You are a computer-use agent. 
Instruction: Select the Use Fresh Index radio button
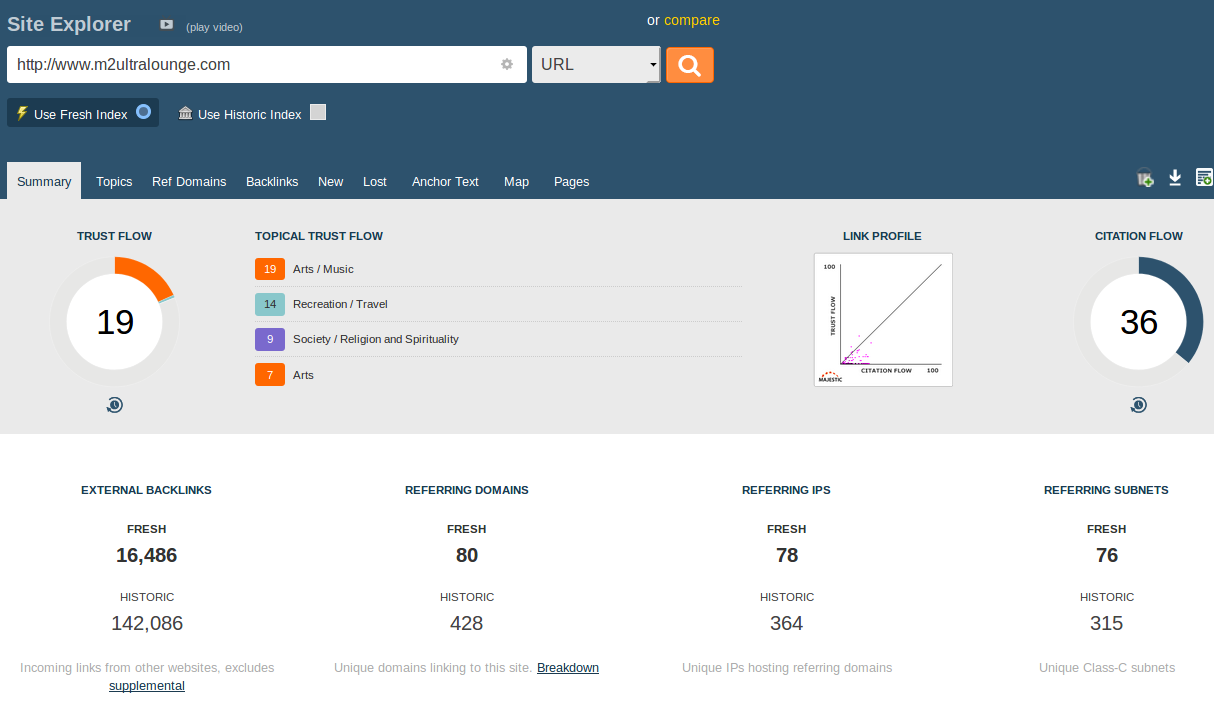tap(144, 112)
